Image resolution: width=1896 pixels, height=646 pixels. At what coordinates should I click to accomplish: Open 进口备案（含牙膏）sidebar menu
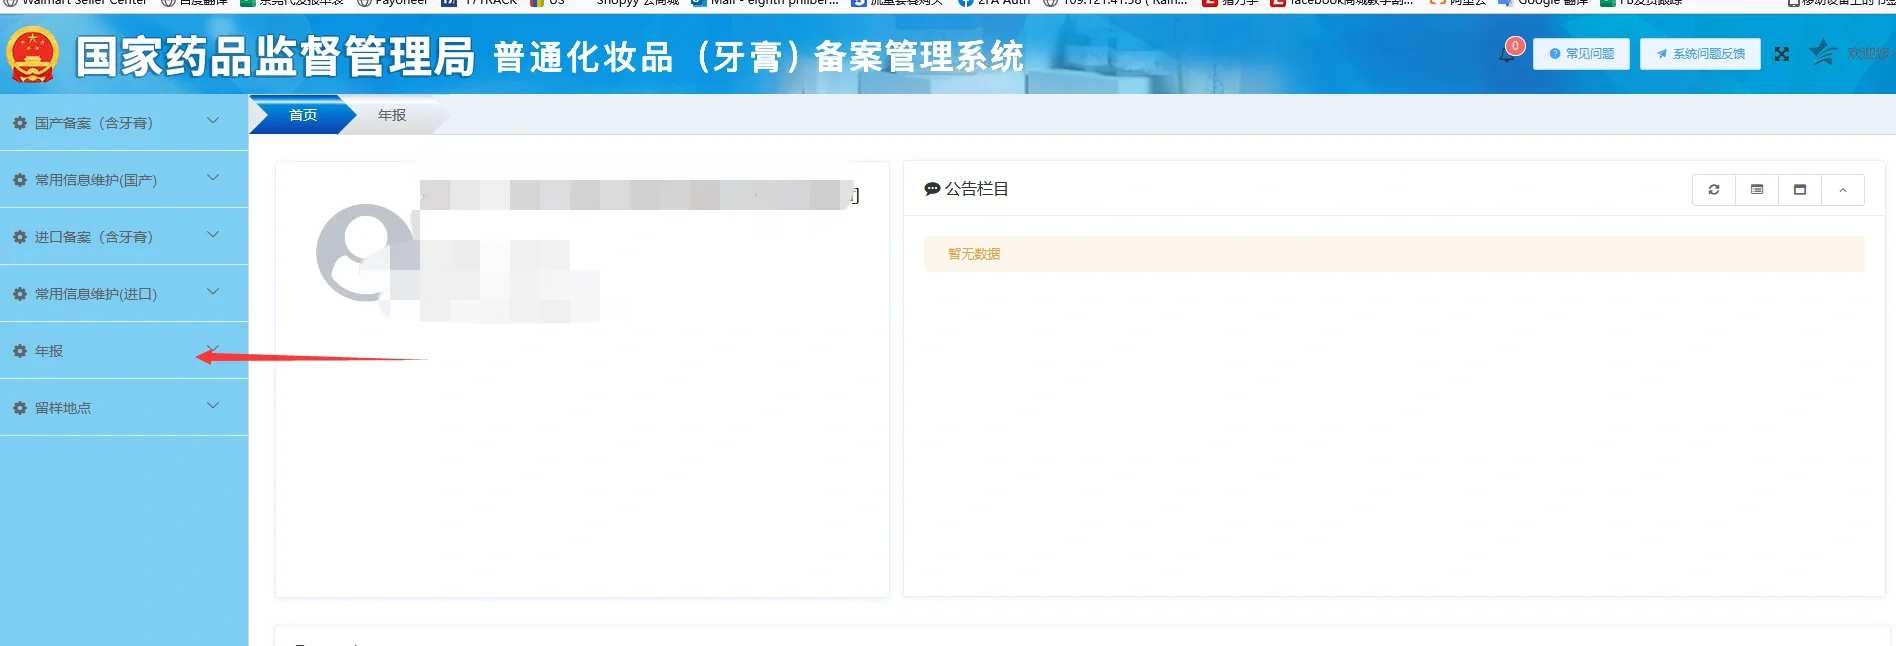(x=124, y=237)
